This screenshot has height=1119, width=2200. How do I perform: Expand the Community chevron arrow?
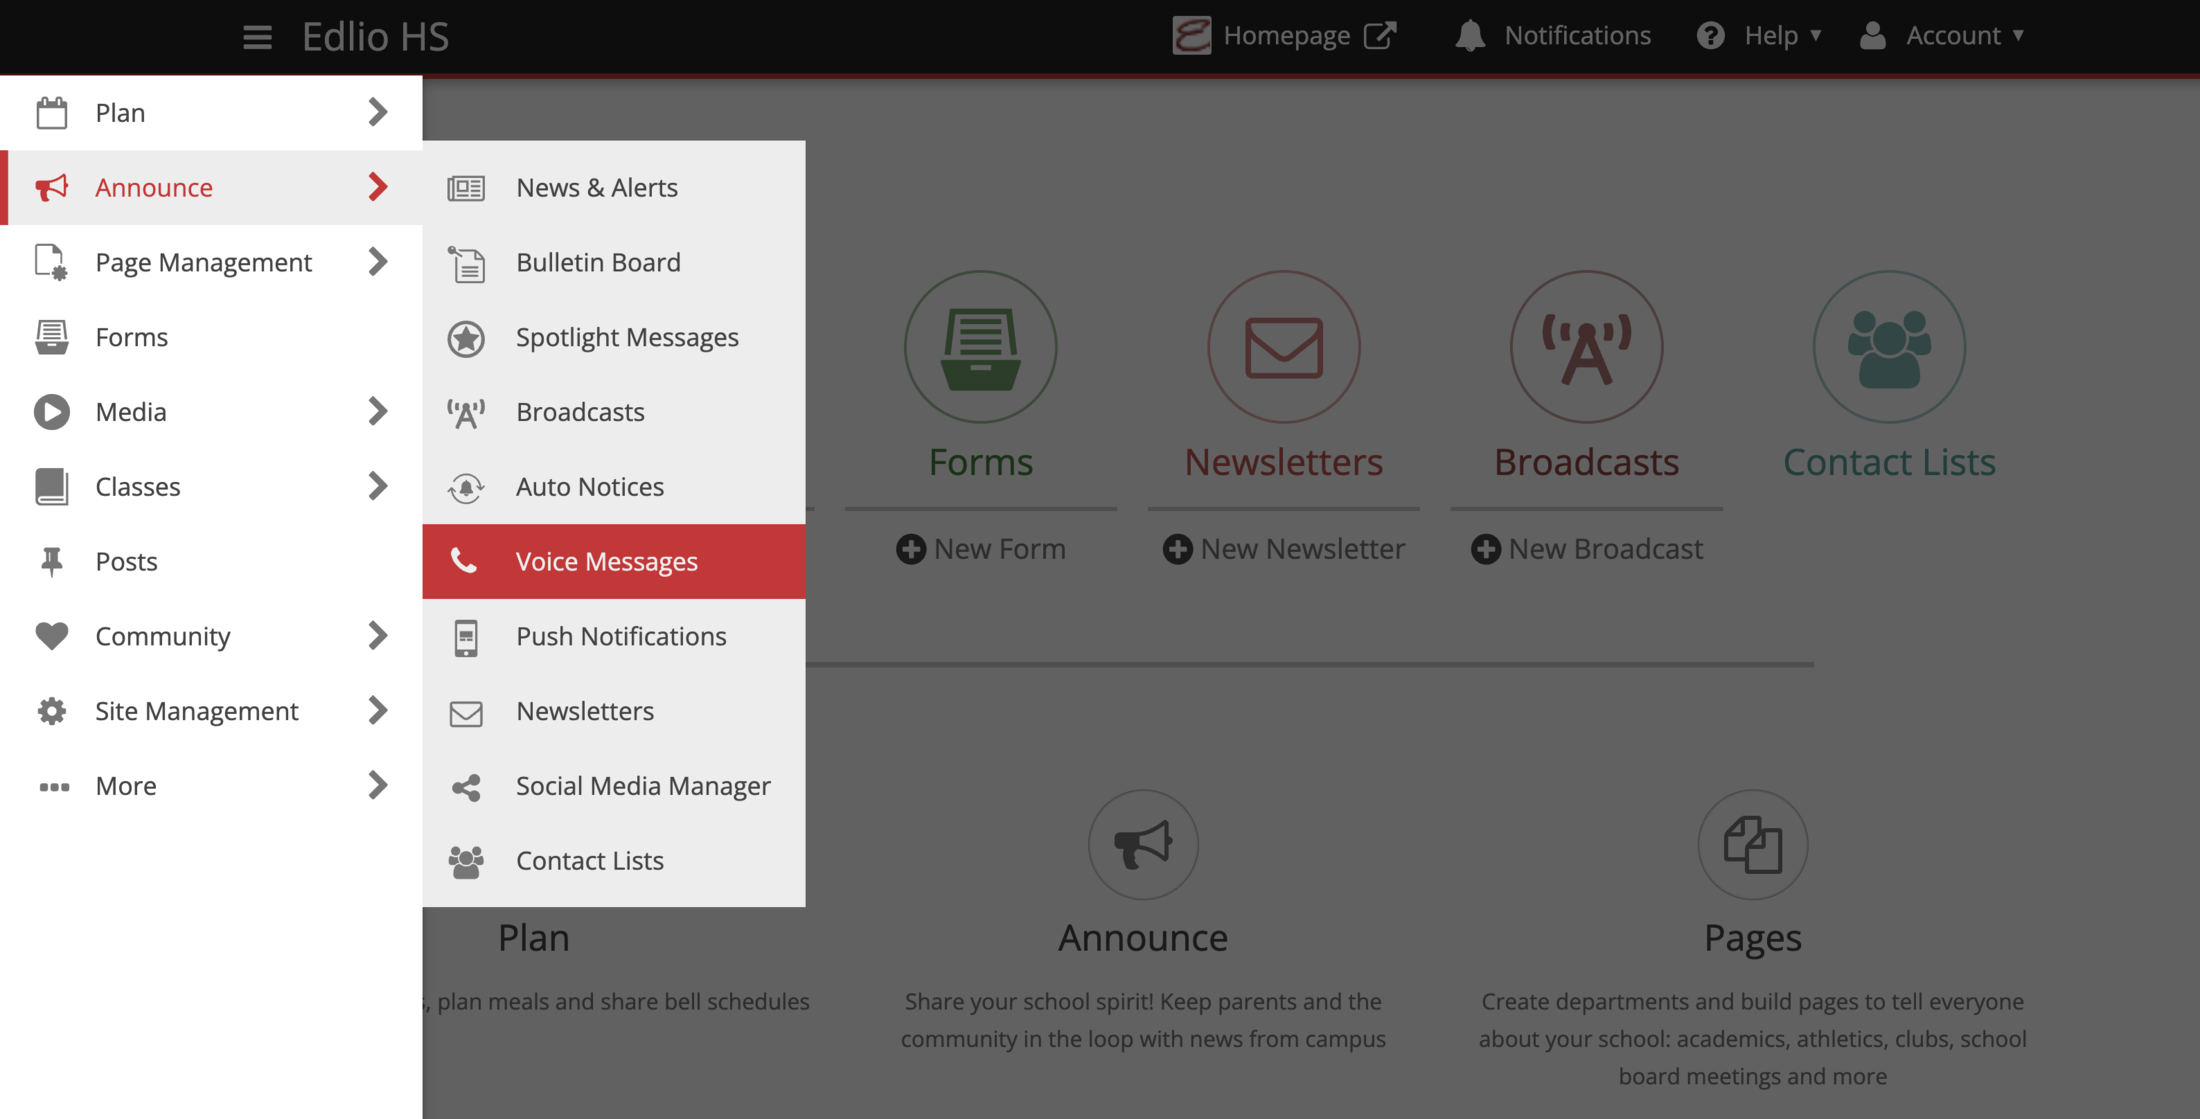[x=377, y=636]
